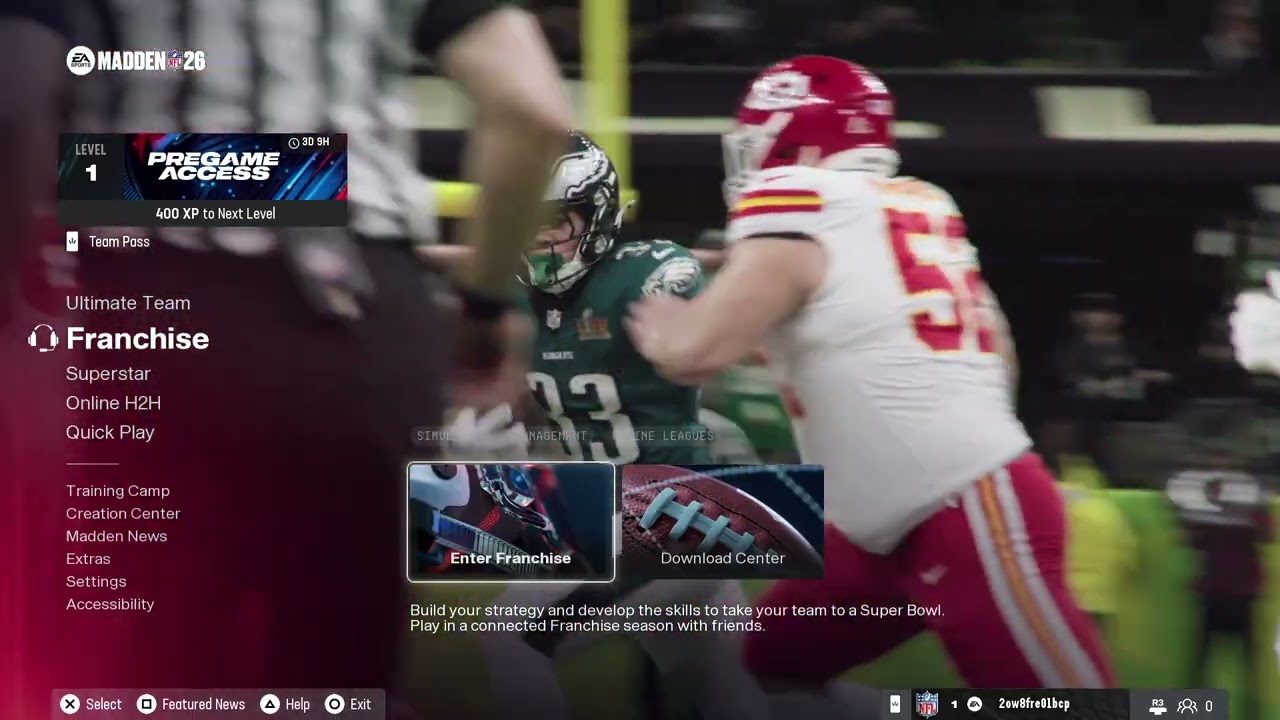Click the headset icon beside Franchise
Image resolution: width=1280 pixels, height=720 pixels.
tap(43, 338)
